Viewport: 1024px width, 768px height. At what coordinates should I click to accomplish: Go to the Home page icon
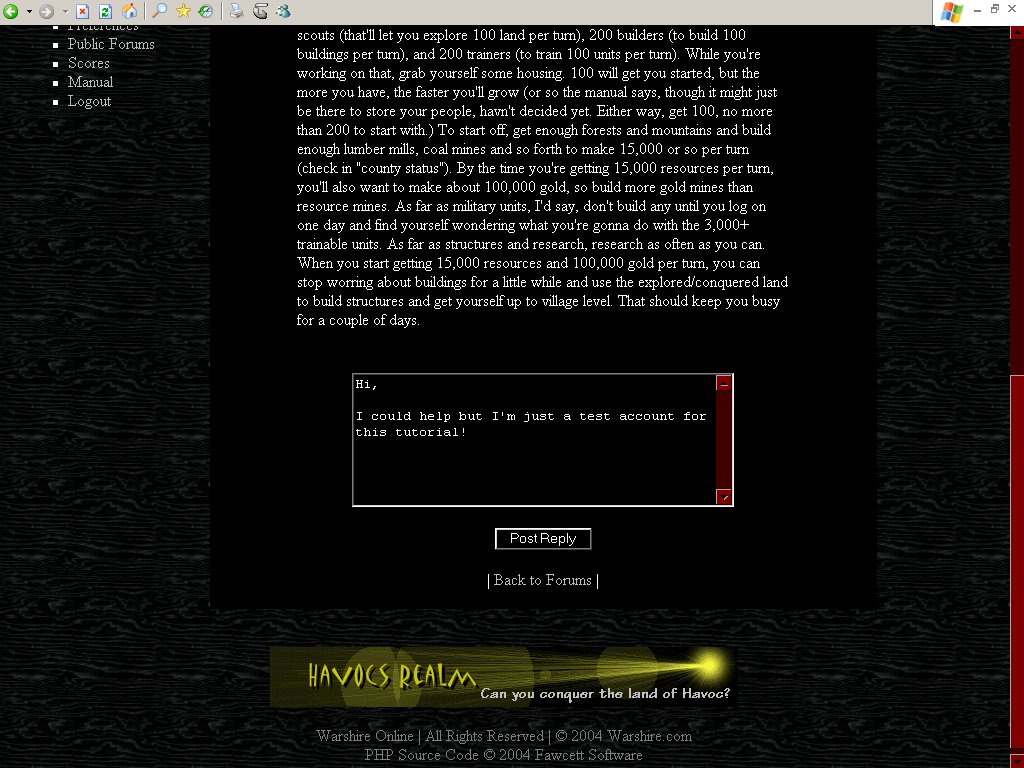(129, 11)
